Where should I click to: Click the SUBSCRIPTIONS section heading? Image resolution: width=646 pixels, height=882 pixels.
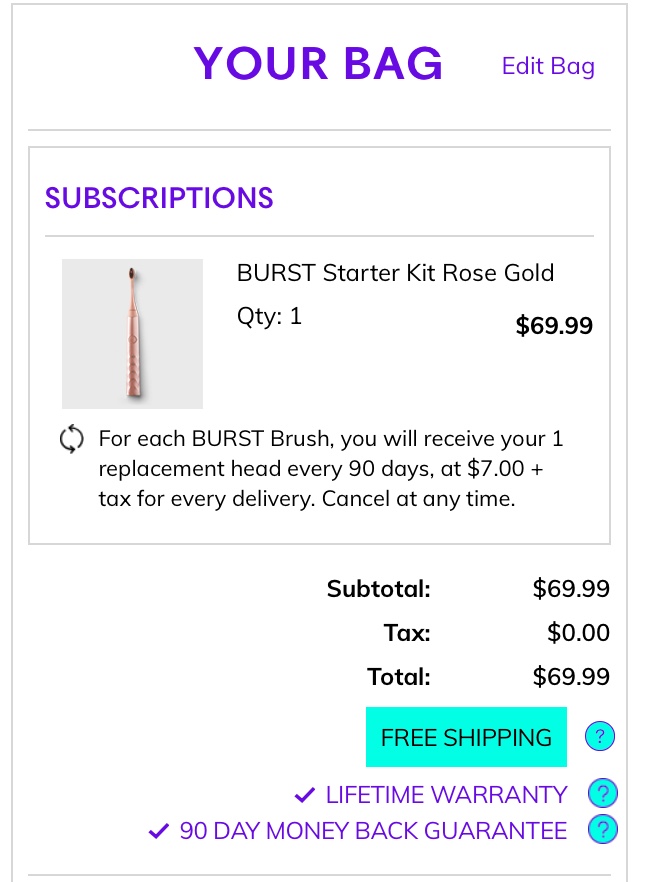tap(159, 198)
